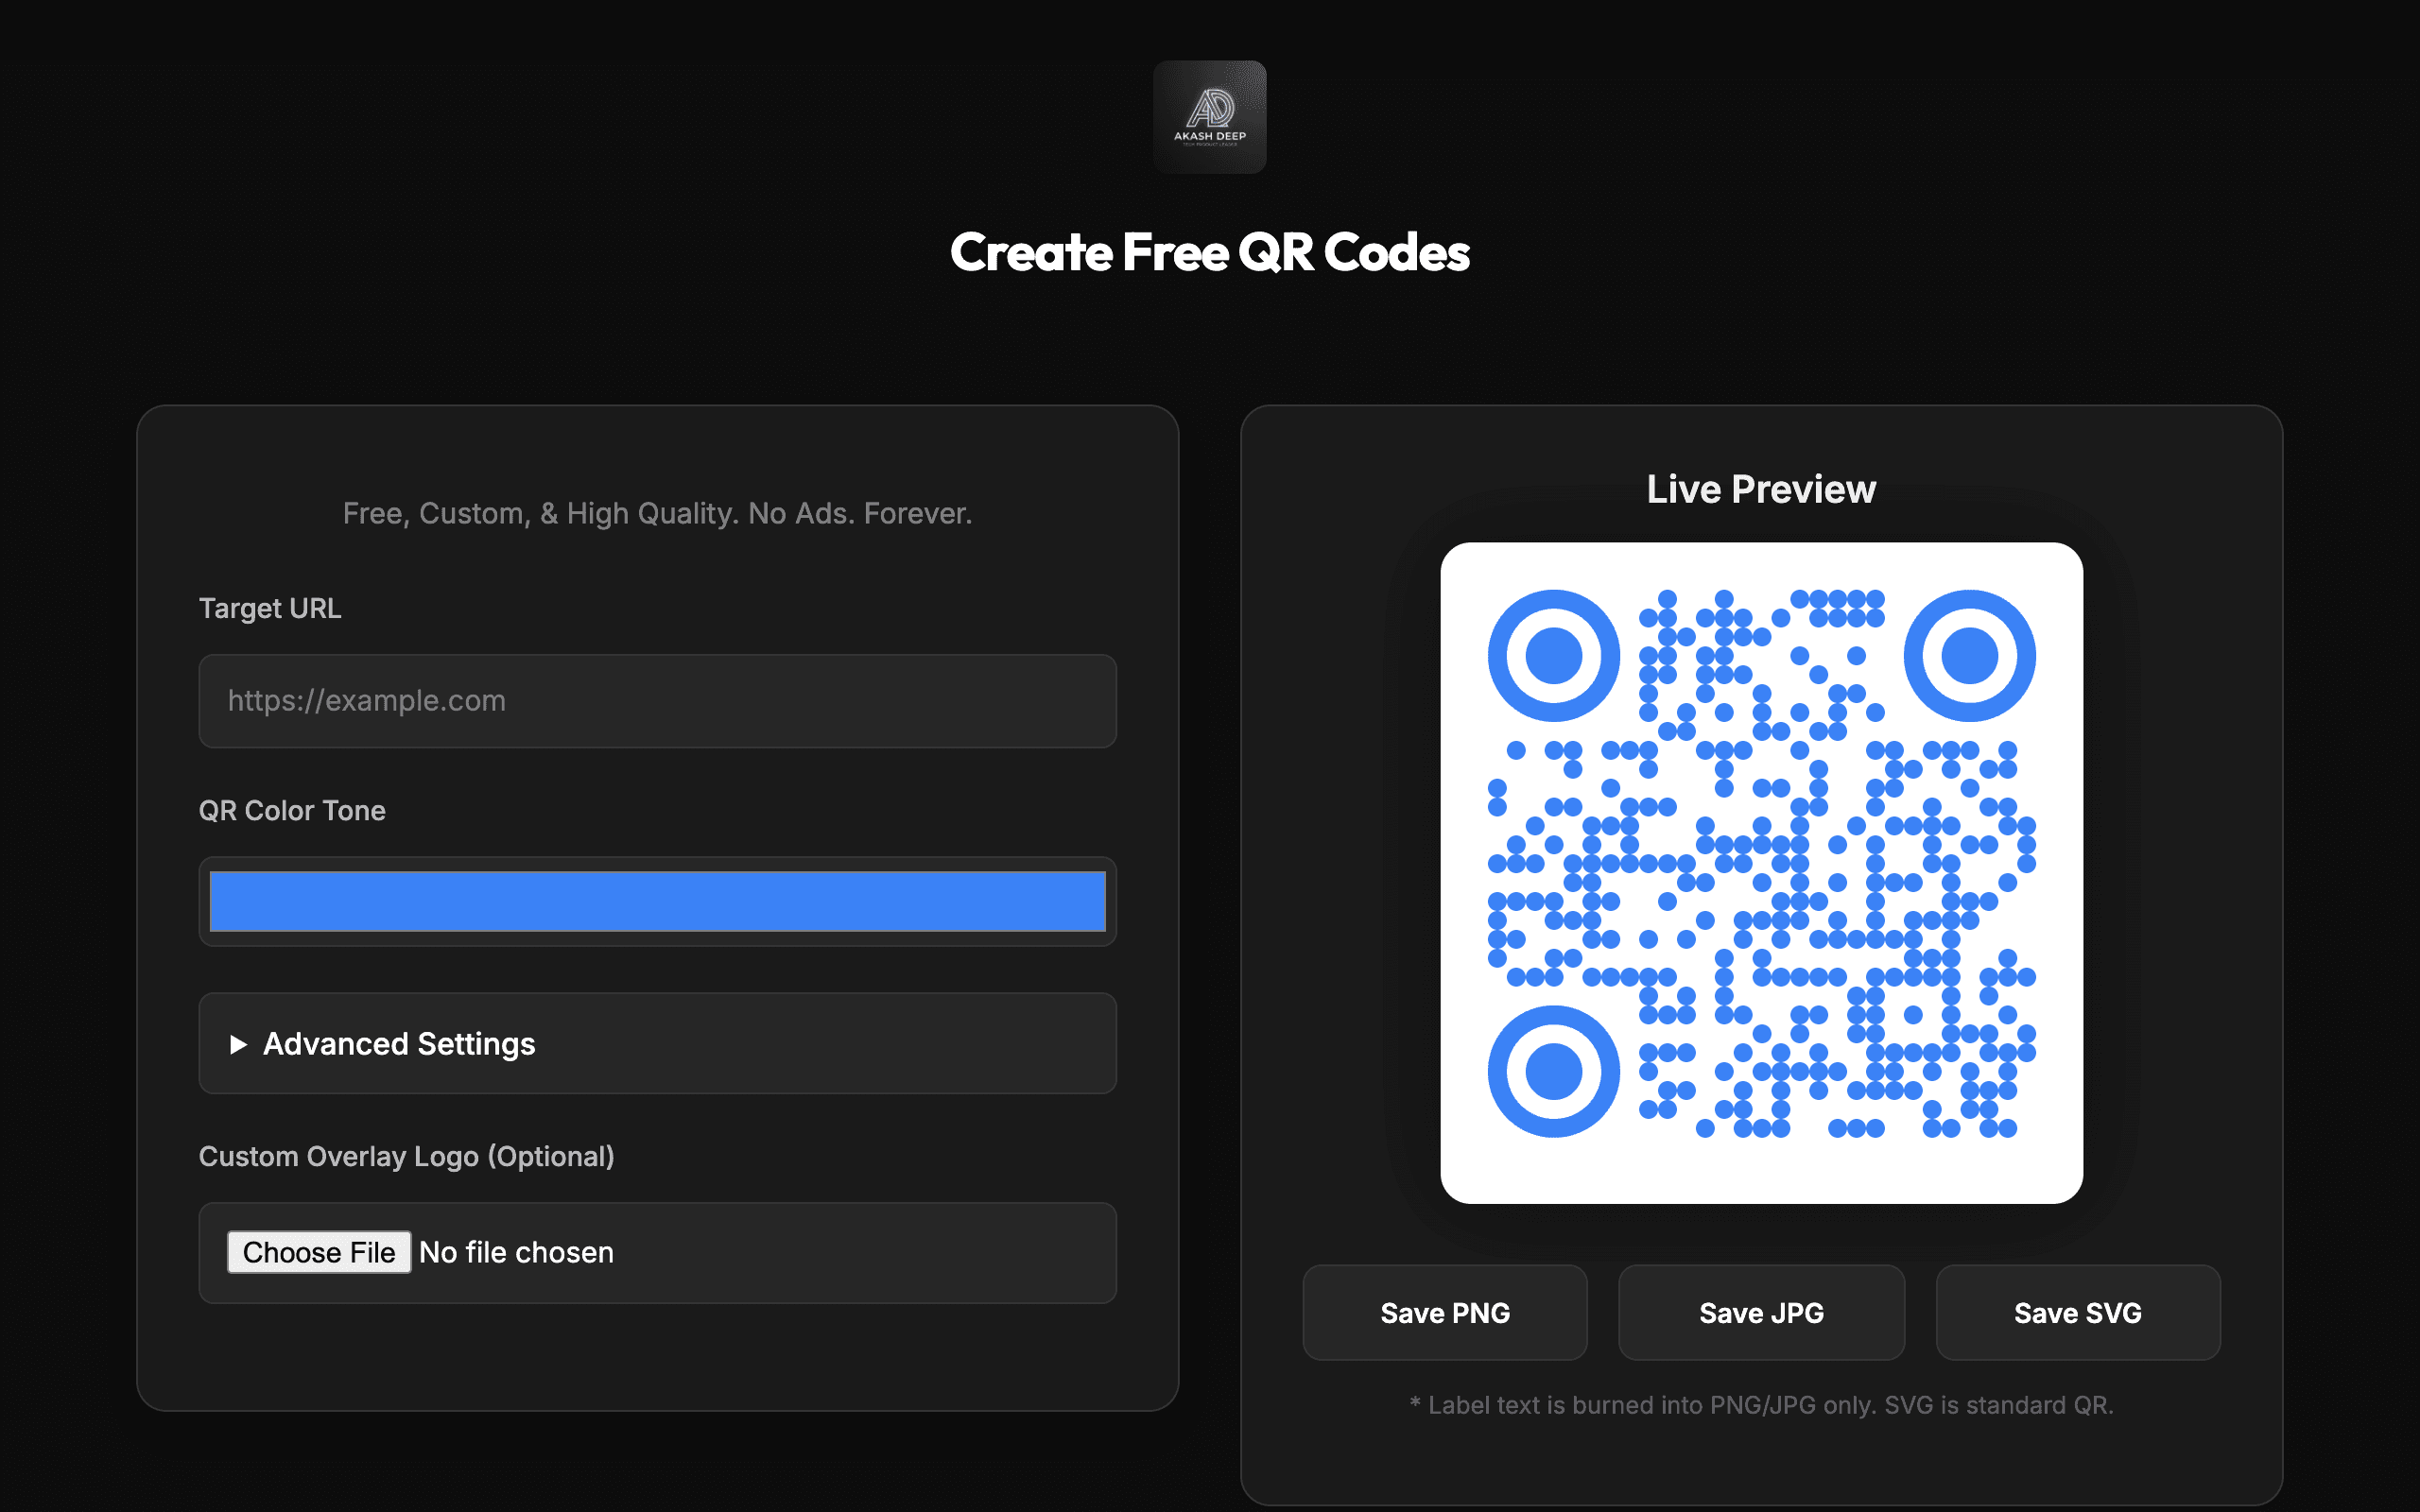Click the QR Color Tone label
The image size is (2420, 1512).
(x=292, y=810)
